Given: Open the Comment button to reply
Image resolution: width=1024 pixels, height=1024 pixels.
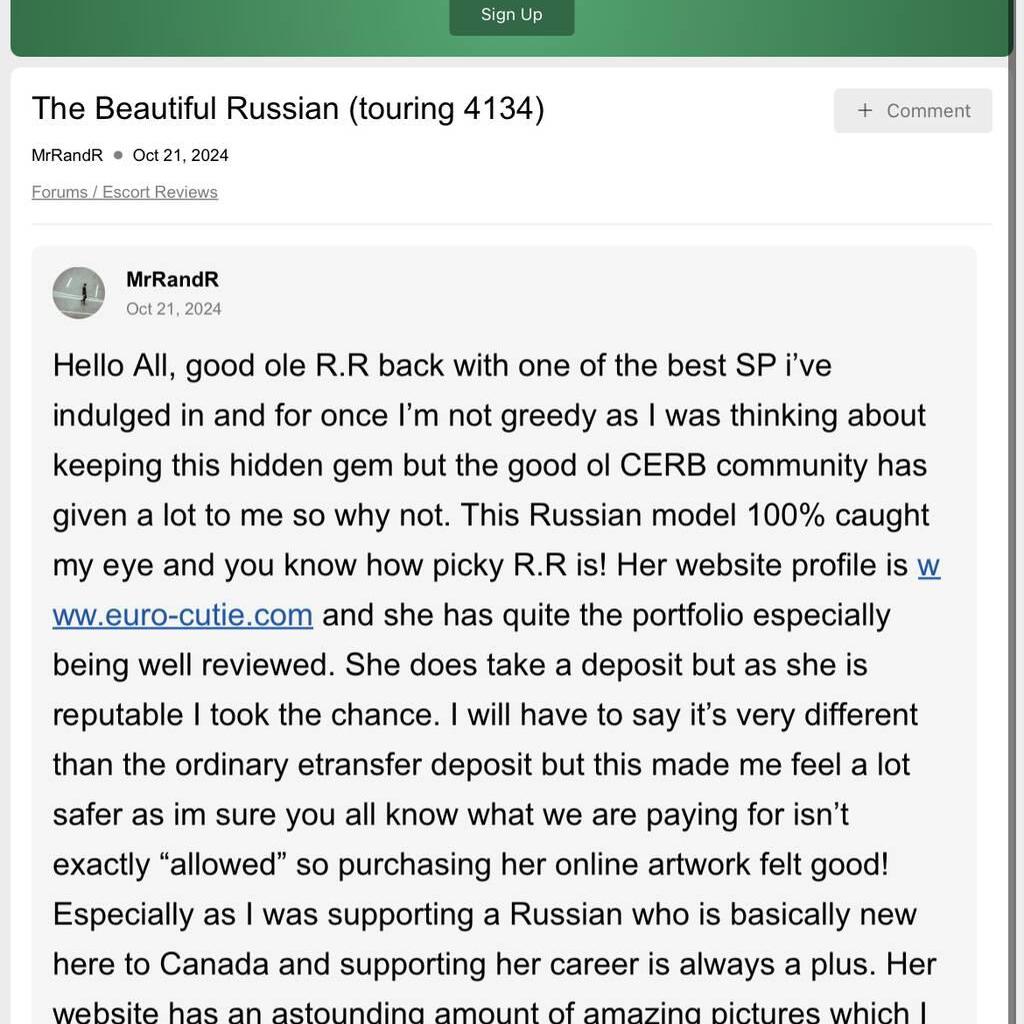Looking at the screenshot, I should coord(912,110).
